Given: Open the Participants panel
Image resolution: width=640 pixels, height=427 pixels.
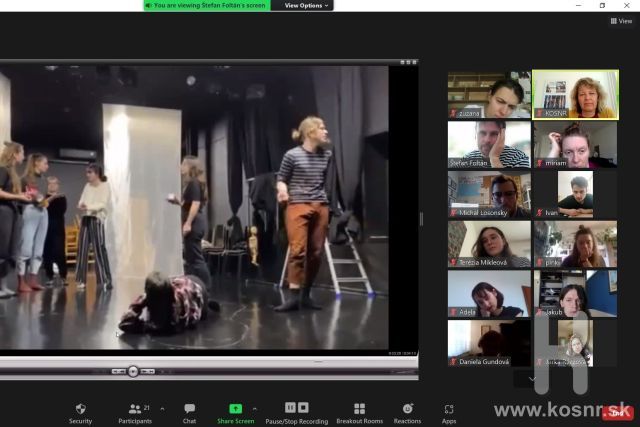Looking at the screenshot, I should pos(134,409).
